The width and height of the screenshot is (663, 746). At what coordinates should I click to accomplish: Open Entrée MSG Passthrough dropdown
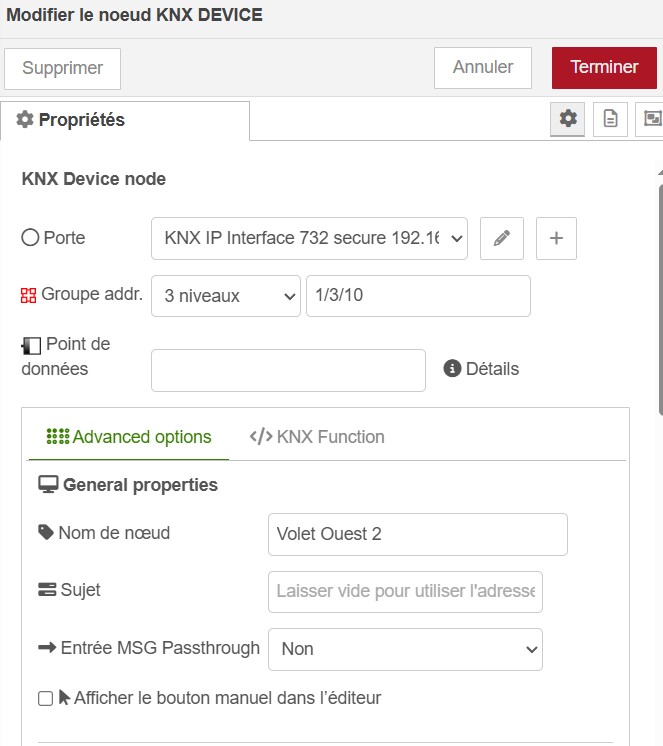tap(405, 649)
